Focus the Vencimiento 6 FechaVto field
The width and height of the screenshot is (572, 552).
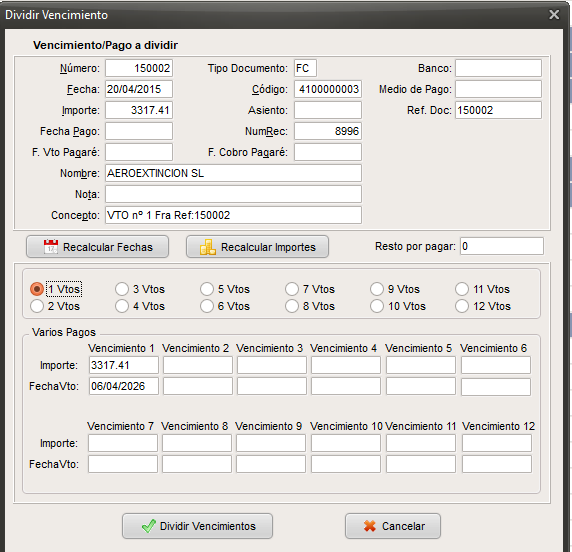[496, 386]
